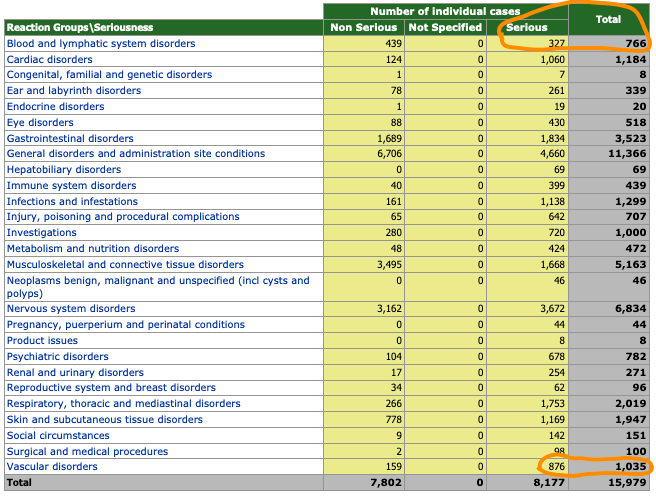Open Cardiac disorders link

[x=49, y=59]
